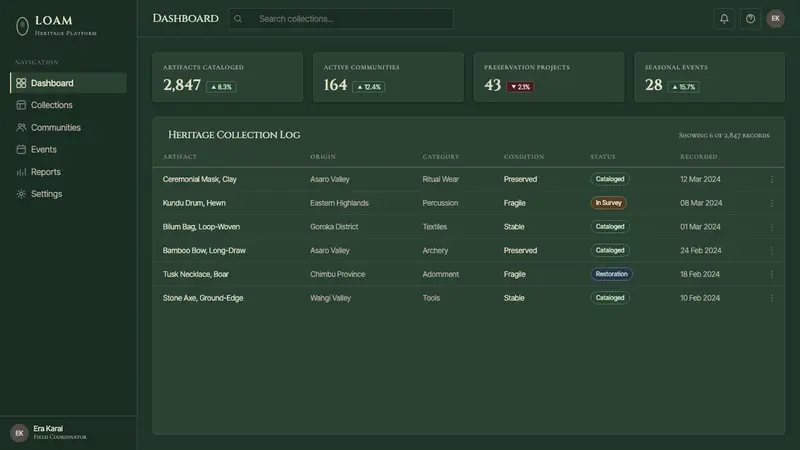The width and height of the screenshot is (800, 450).
Task: Click Cataloged badge for Ceremonial Mask
Action: click(x=610, y=179)
